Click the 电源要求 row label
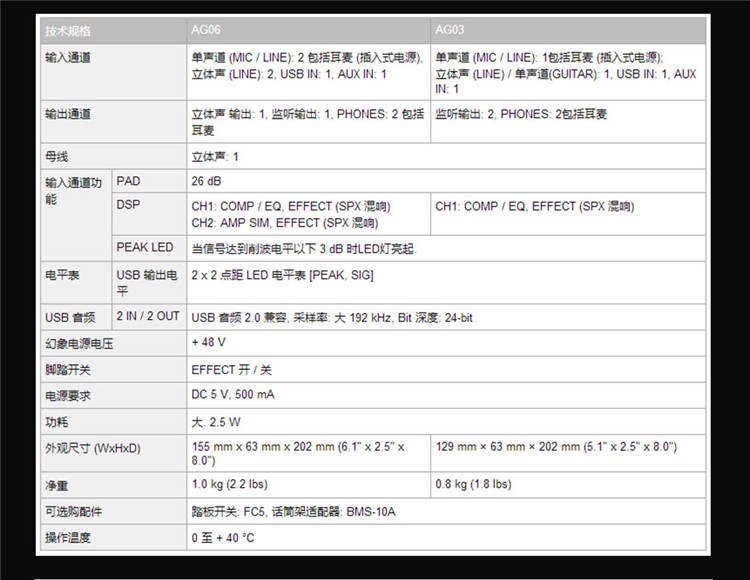Viewport: 750px width, 580px height. click(x=68, y=396)
